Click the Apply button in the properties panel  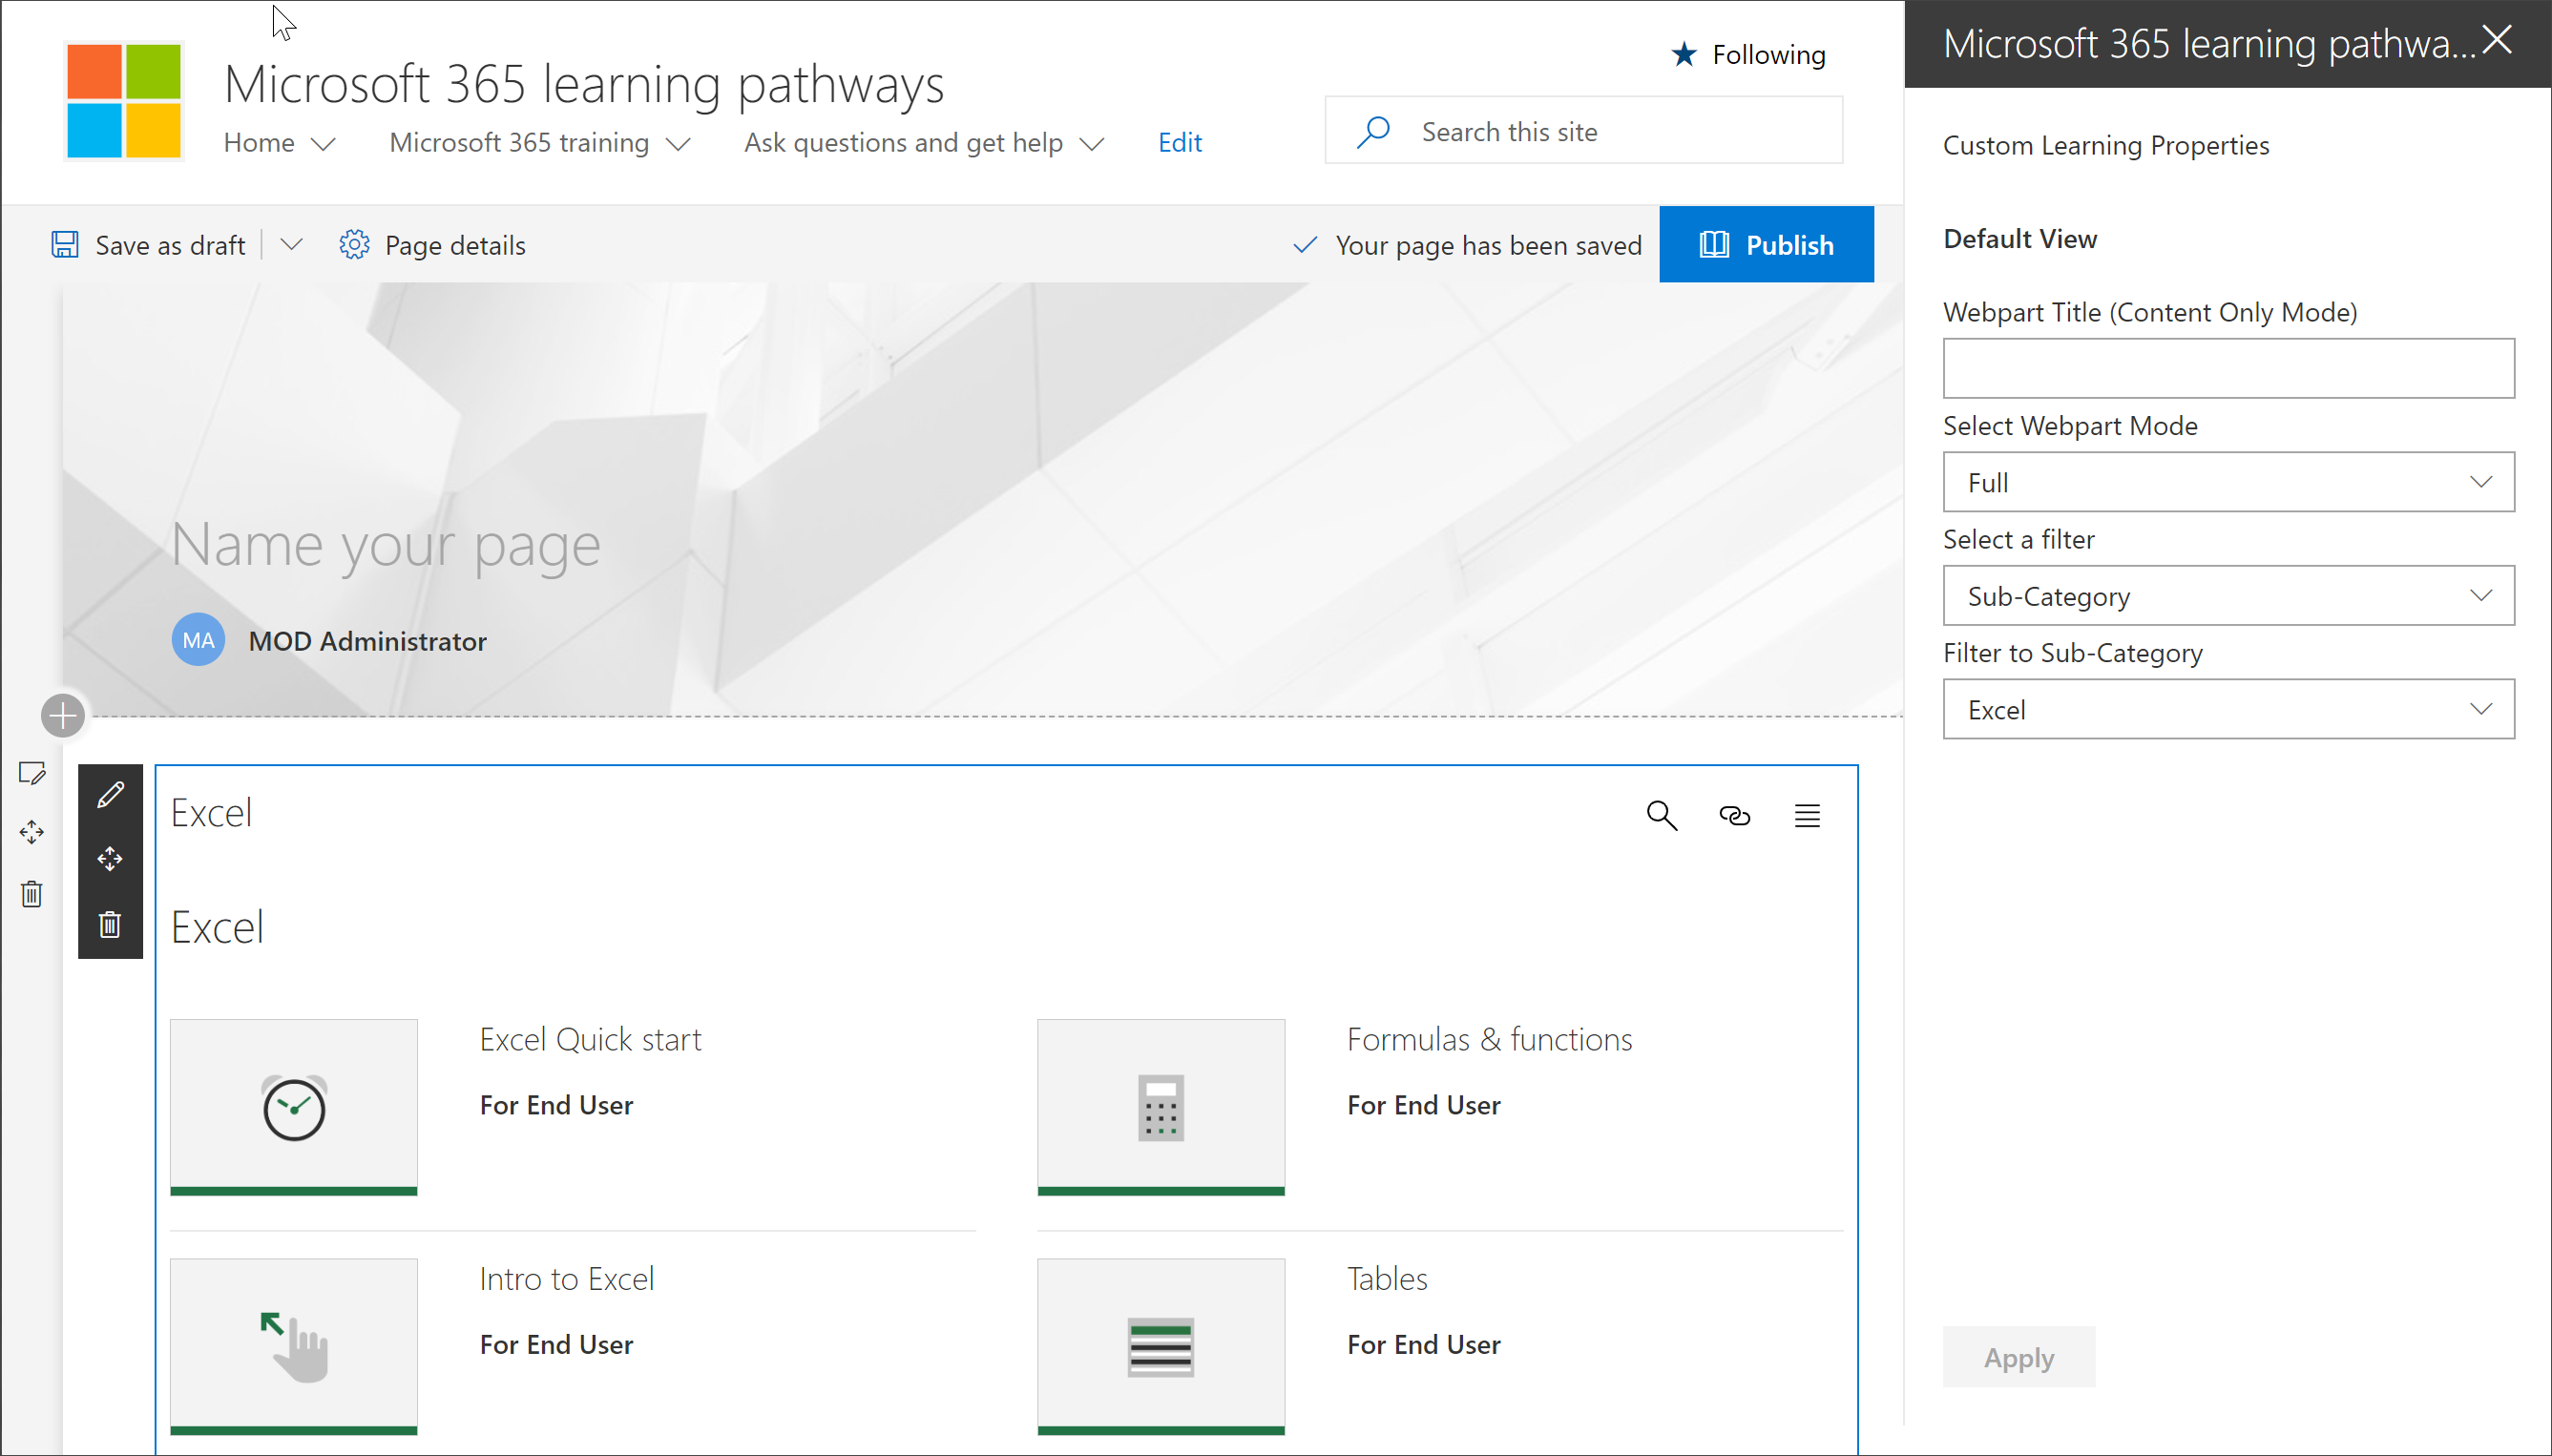[2018, 1358]
